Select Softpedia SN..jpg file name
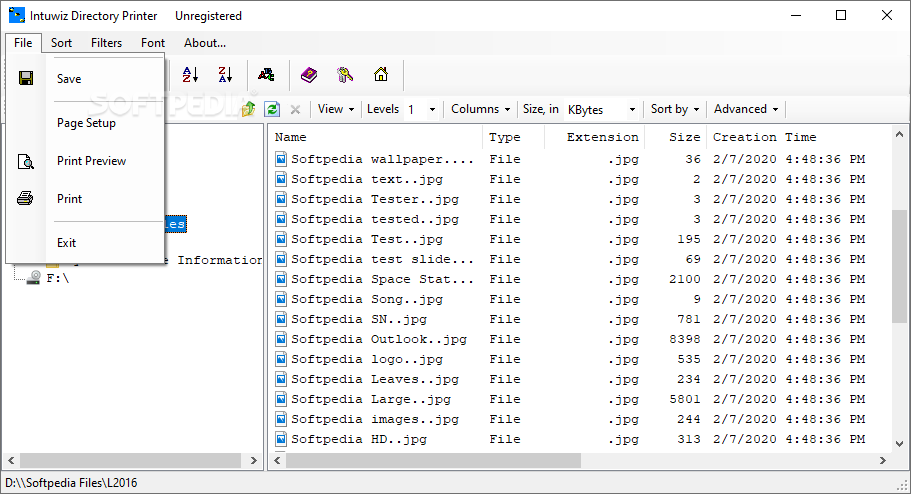This screenshot has width=911, height=494. 359,319
